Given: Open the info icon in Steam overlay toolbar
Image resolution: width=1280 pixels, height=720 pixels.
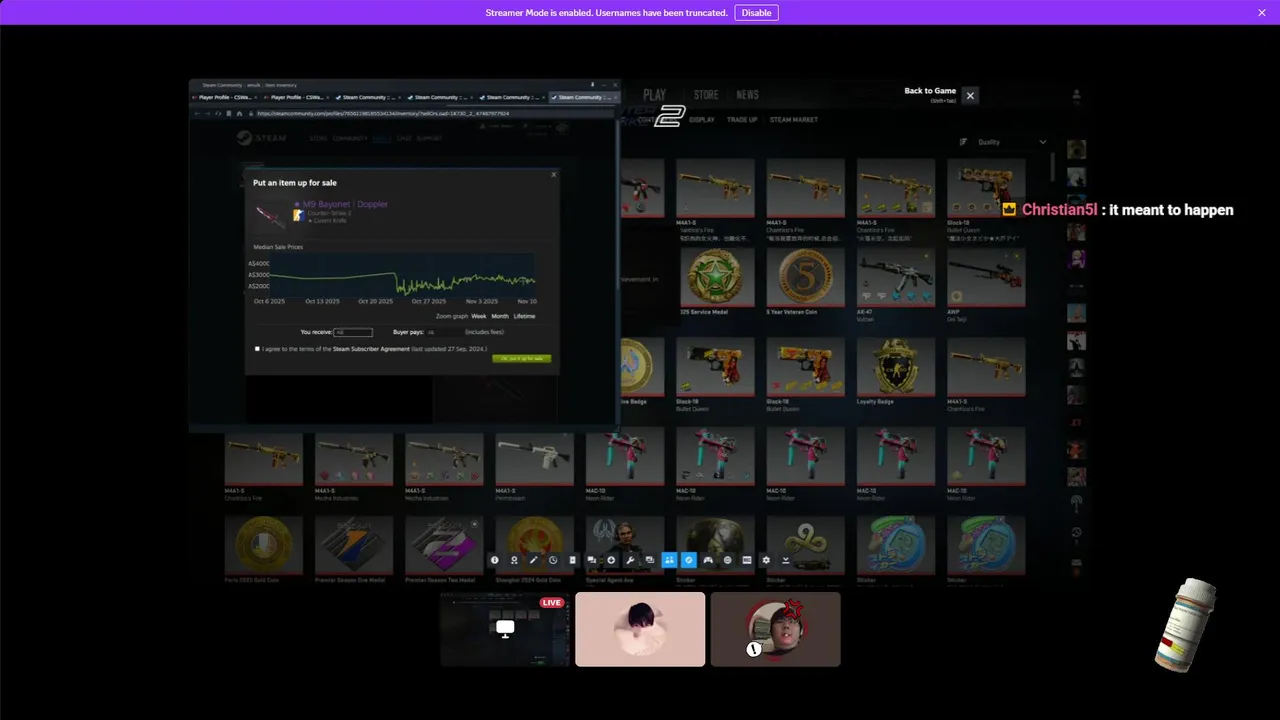Looking at the screenshot, I should pos(495,560).
